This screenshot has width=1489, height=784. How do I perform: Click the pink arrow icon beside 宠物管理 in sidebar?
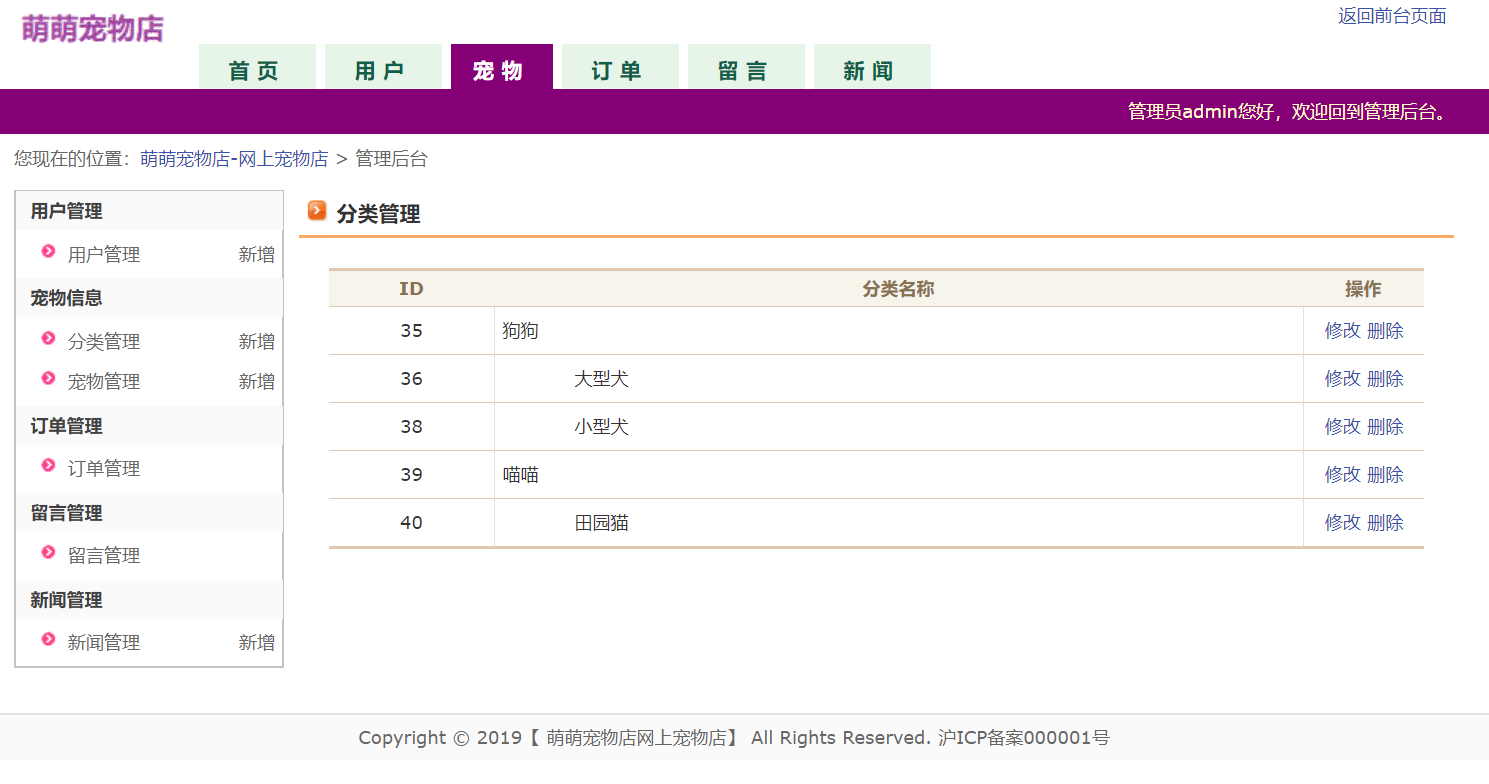tap(48, 380)
